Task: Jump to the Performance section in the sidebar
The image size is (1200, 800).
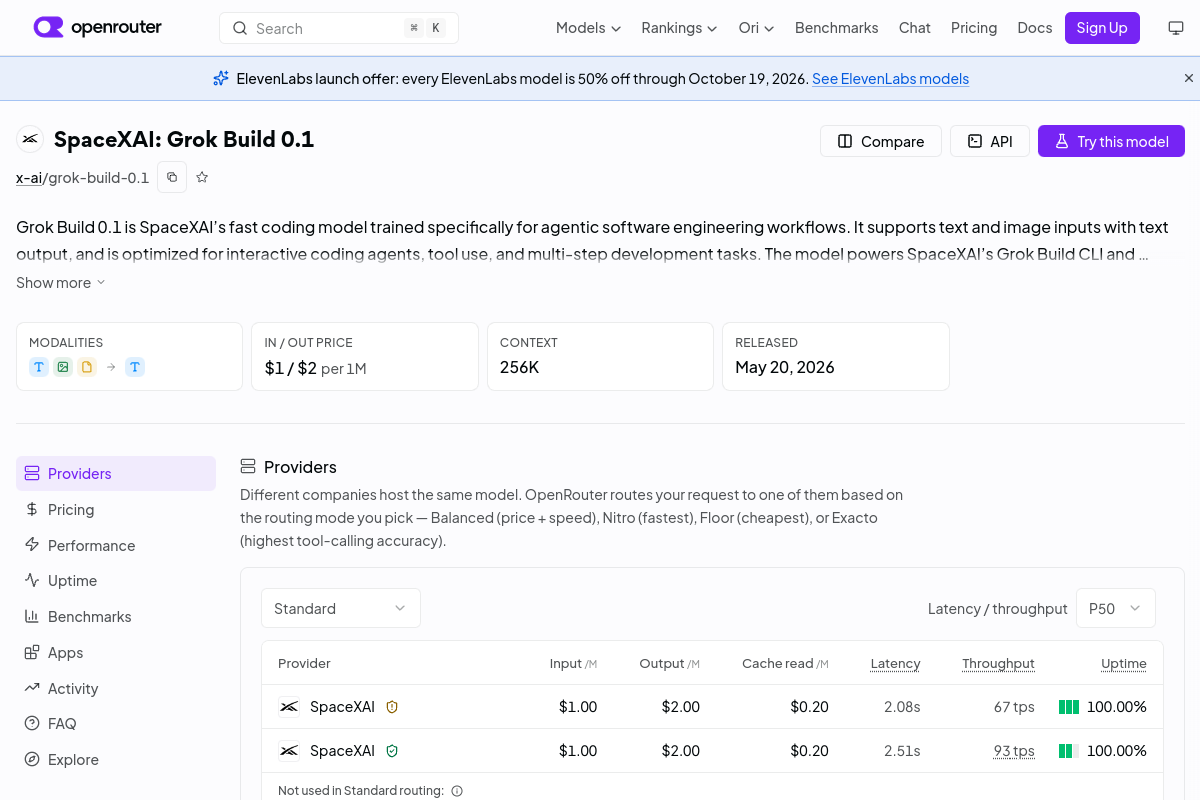Action: 116,545
